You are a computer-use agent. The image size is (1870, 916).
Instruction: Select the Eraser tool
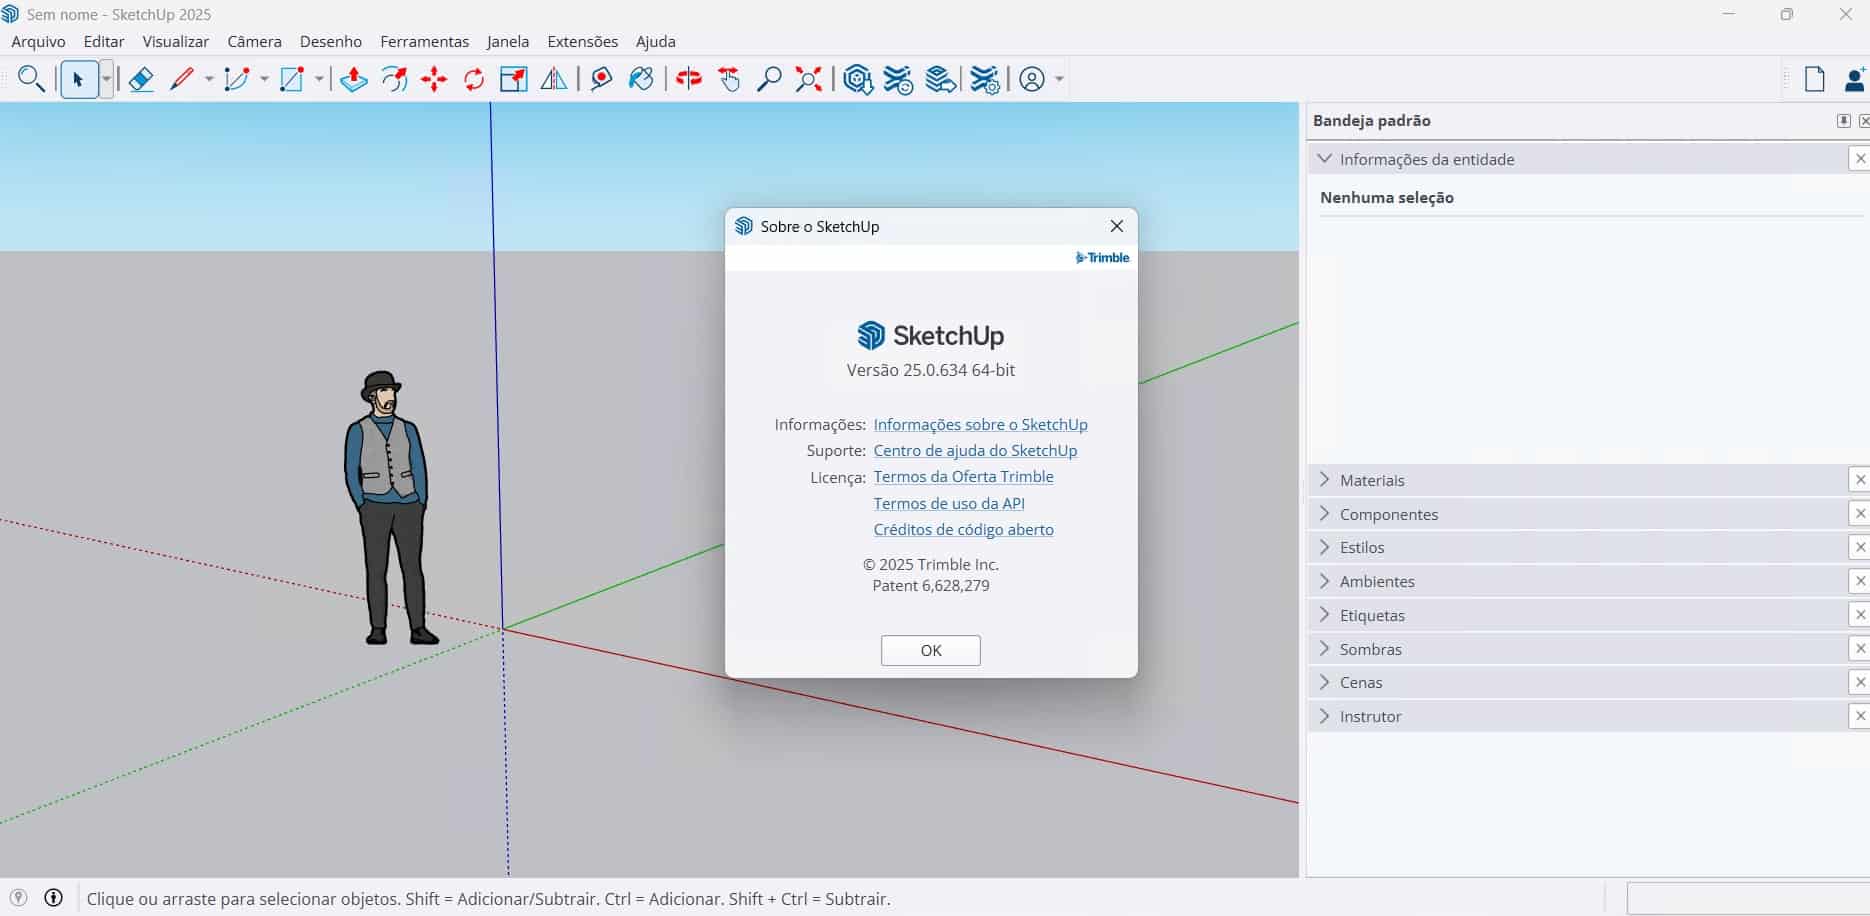141,79
